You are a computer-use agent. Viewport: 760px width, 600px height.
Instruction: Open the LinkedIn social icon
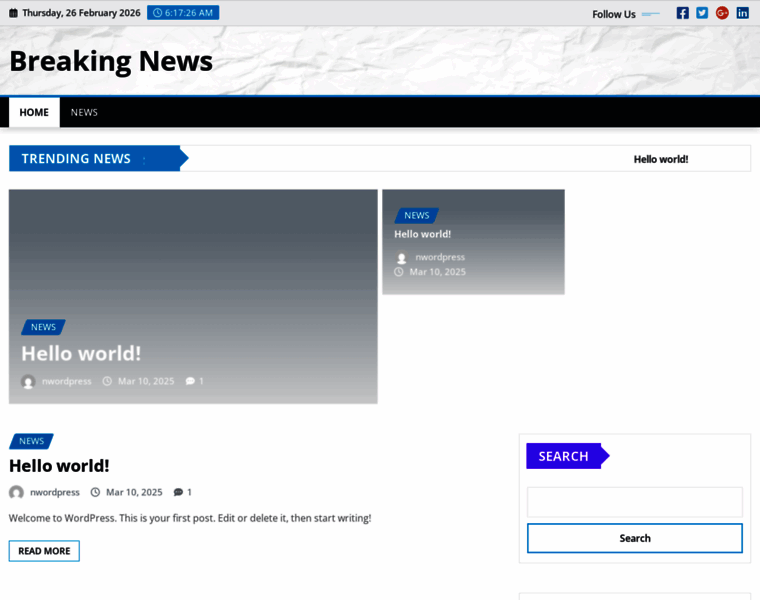pos(742,13)
